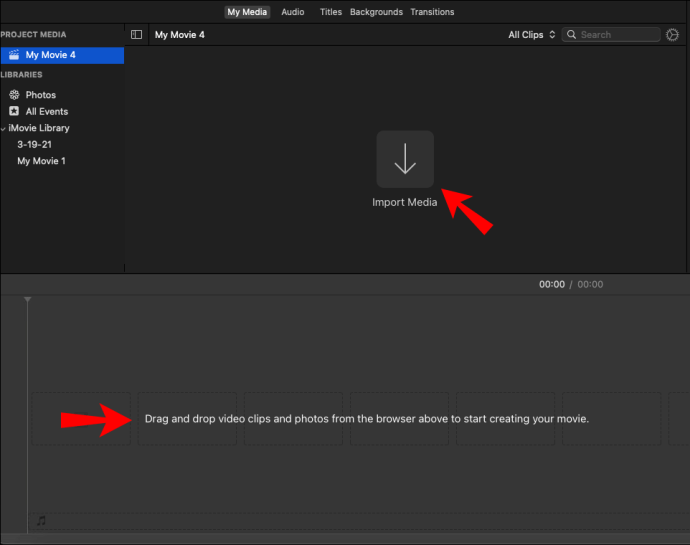Screen dimensions: 690x545
Task: Click the All Events star icon
Action: [x=14, y=111]
